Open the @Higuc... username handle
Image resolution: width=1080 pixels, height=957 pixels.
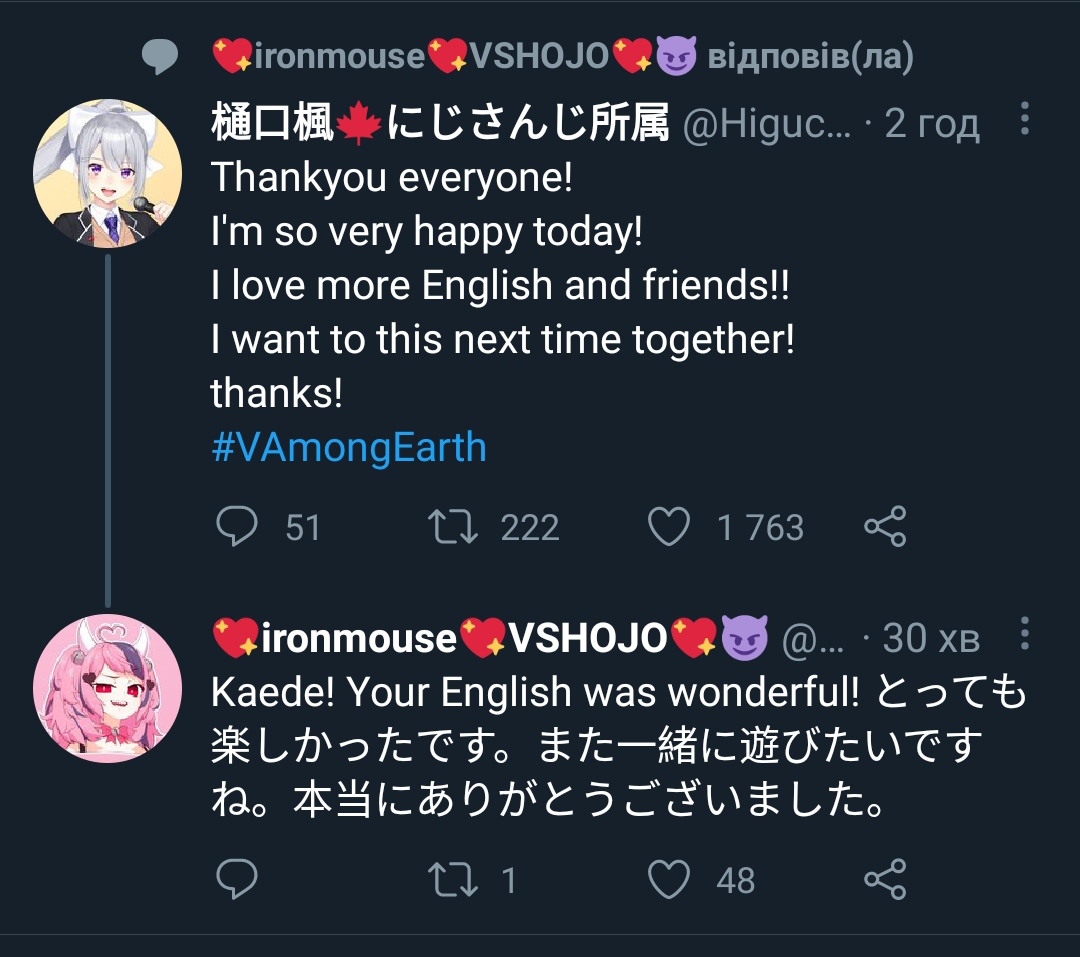point(767,124)
